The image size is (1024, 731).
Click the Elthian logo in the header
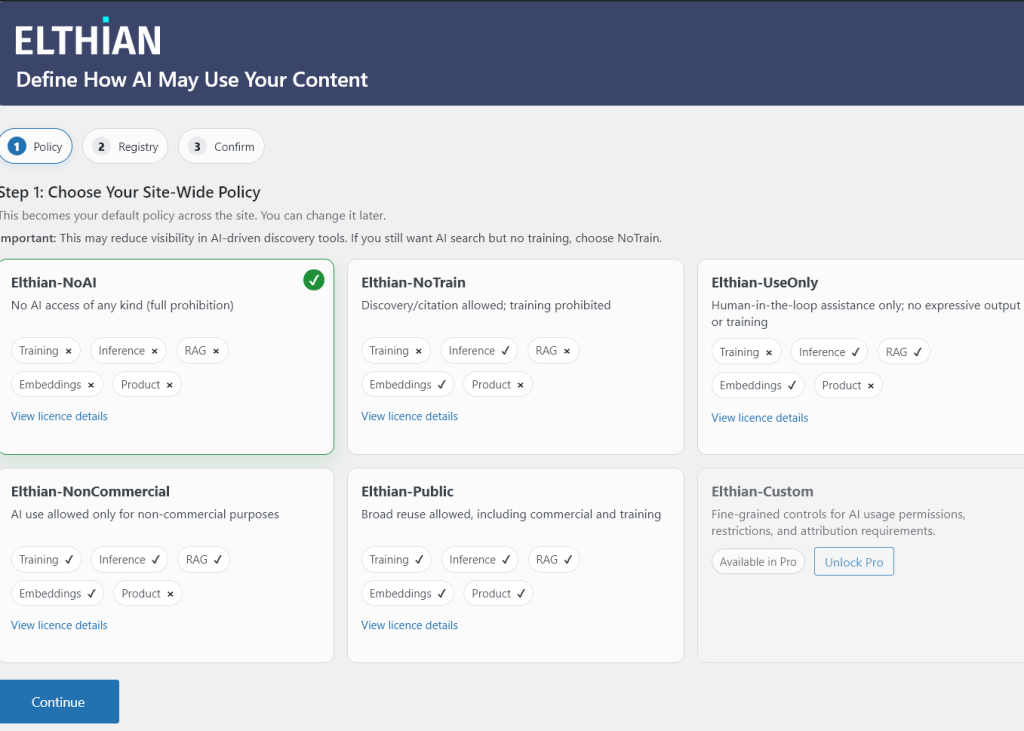click(88, 40)
